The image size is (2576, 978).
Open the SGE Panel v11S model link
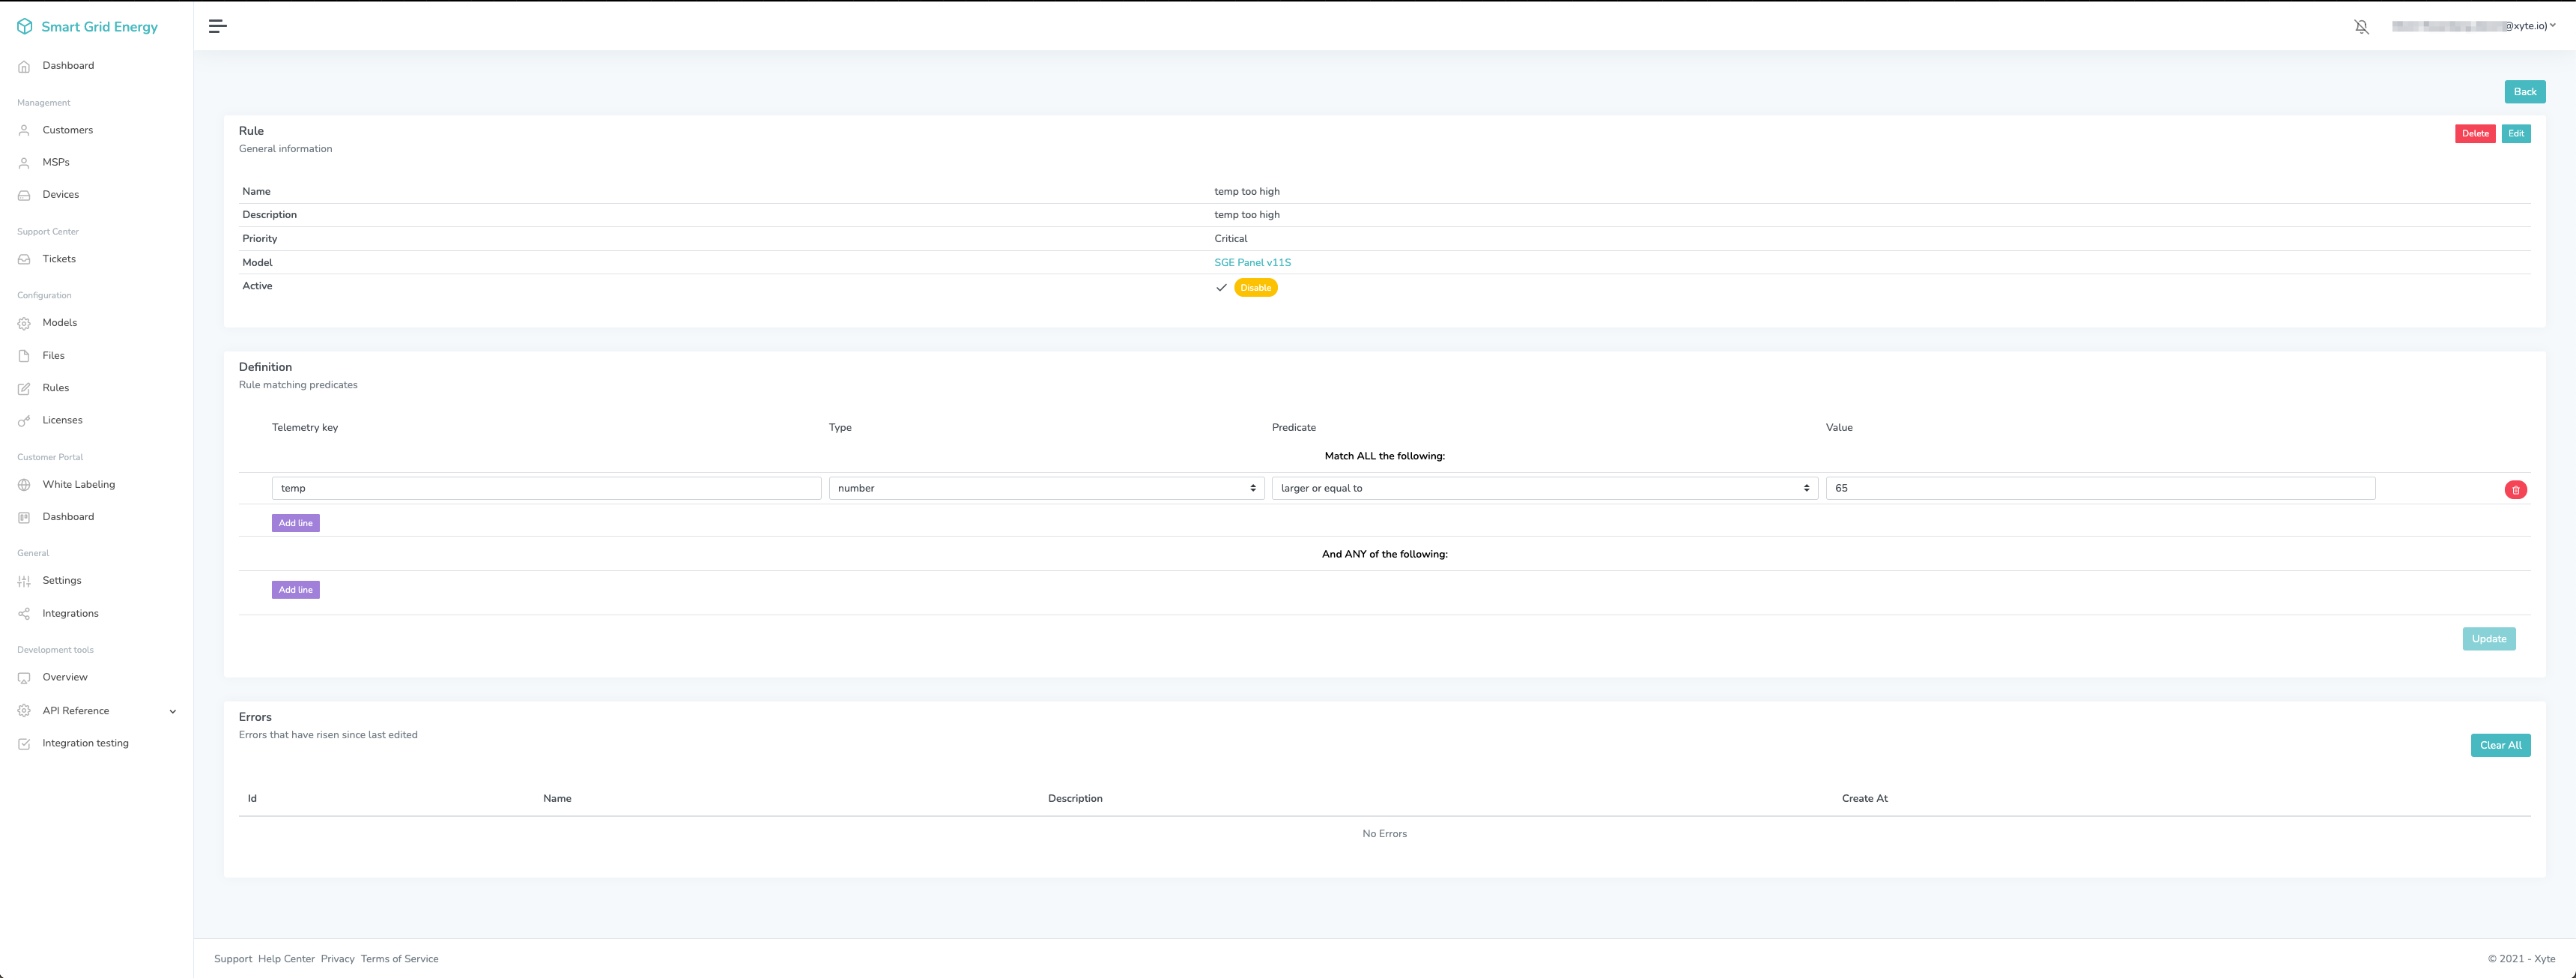point(1252,263)
